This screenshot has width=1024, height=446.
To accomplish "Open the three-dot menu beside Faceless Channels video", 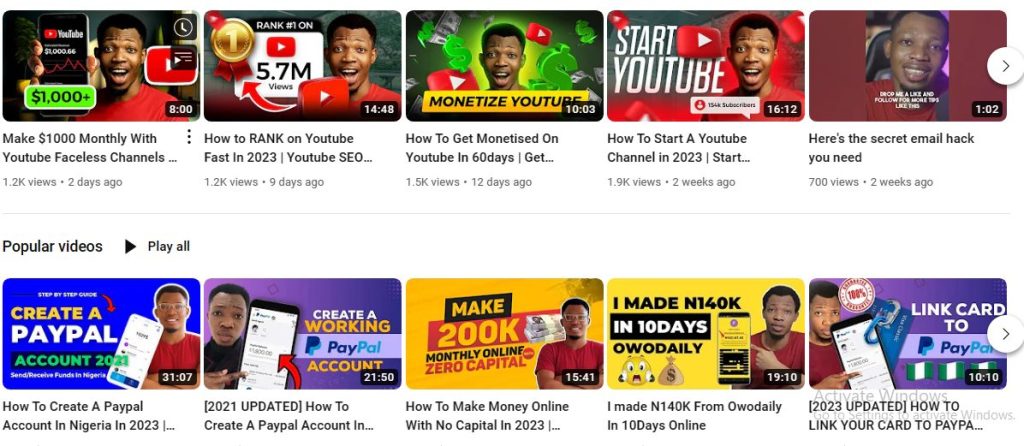I will pyautogui.click(x=189, y=136).
